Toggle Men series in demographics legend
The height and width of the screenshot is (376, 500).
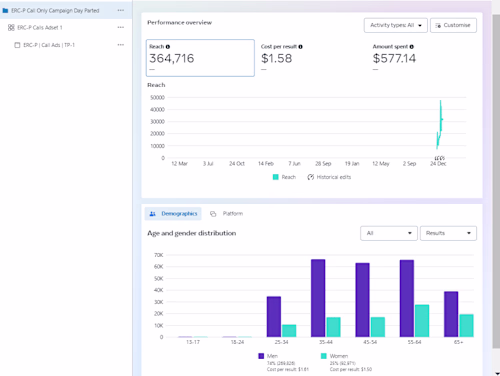click(268, 356)
